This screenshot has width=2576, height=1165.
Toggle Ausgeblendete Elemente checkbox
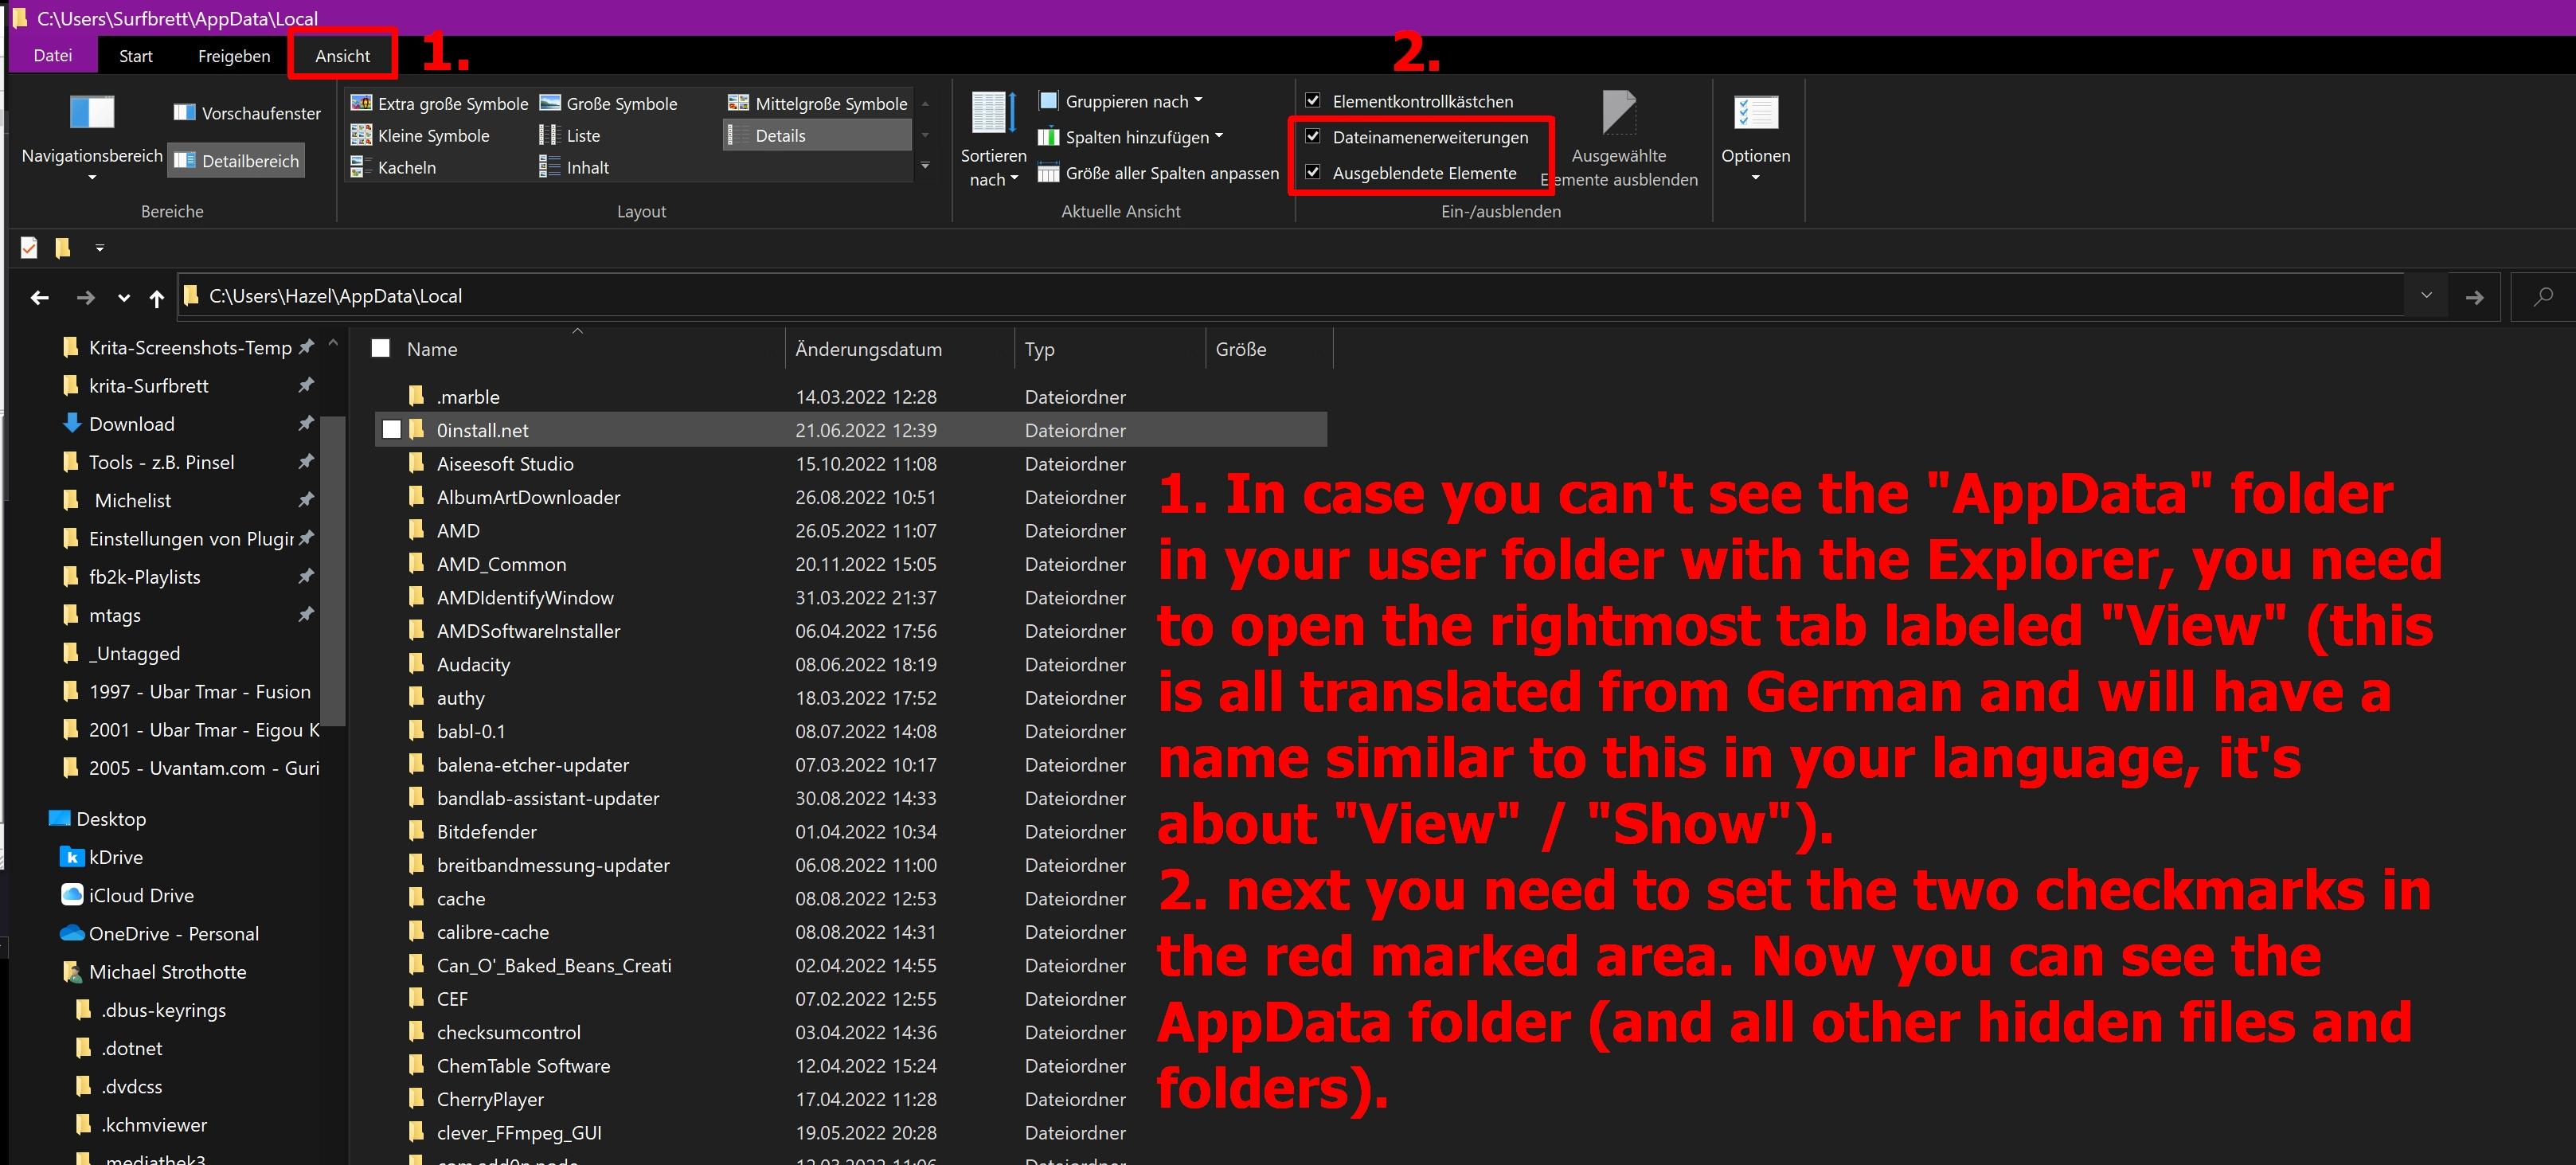tap(1314, 172)
